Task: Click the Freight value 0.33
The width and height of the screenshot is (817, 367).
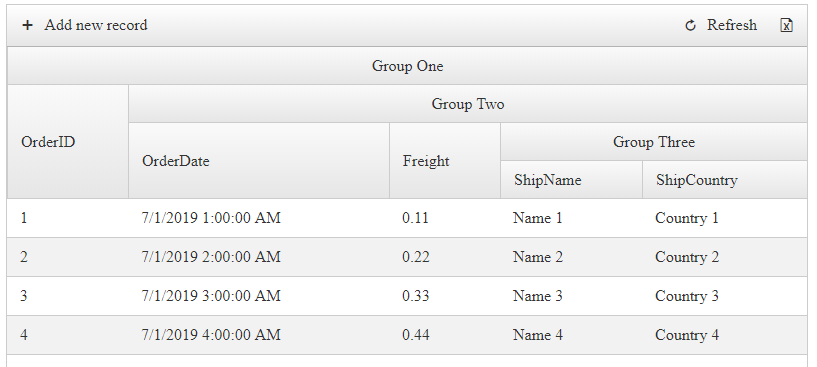Action: [445, 296]
